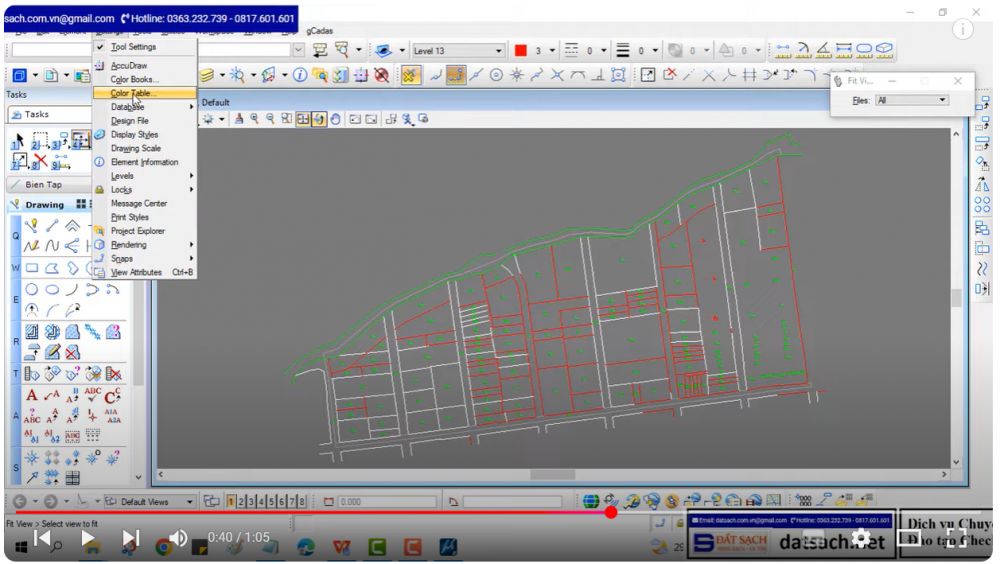Click the Fit View icon in view toolbar
The width and height of the screenshot is (1000, 564).
303,119
